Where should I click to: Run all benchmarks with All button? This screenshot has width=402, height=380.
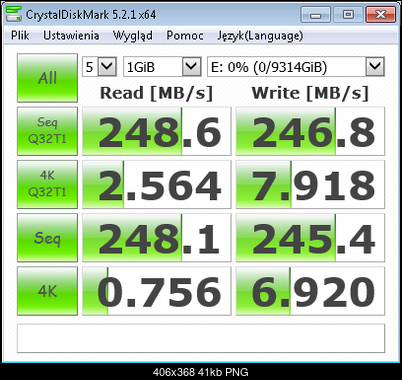[47, 78]
